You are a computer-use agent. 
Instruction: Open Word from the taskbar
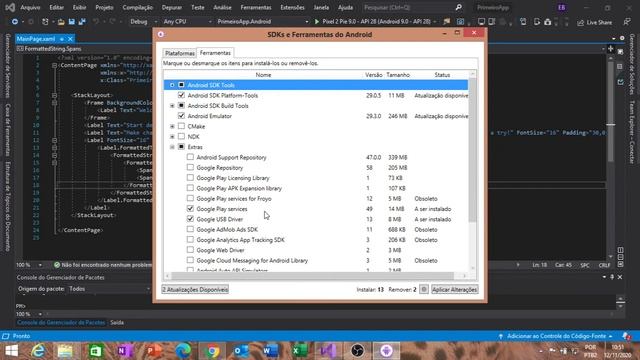coord(270,351)
